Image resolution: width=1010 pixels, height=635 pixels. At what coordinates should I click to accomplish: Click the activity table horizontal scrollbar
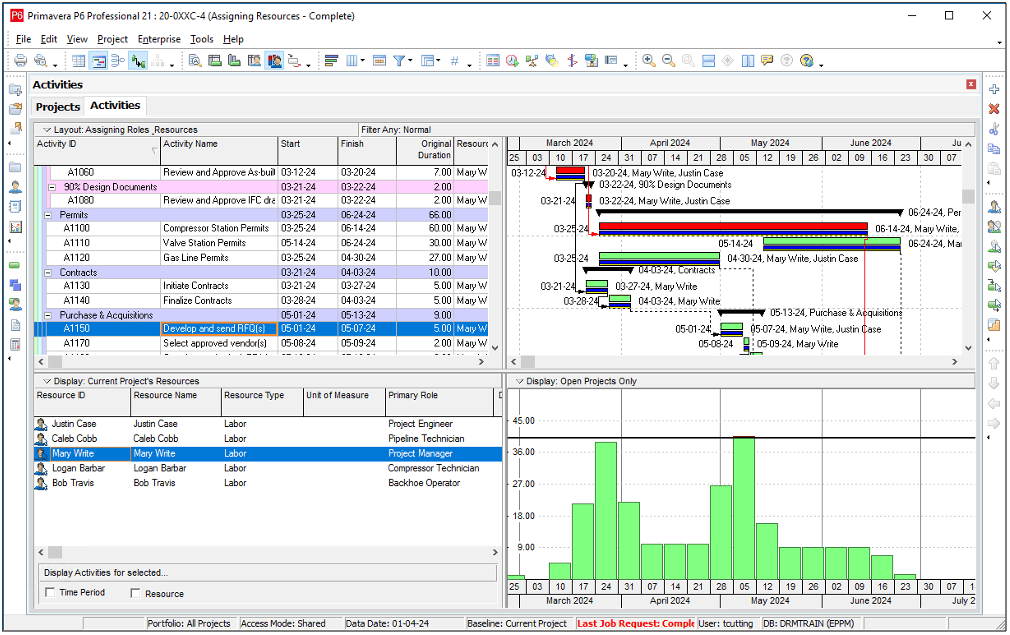pos(262,362)
